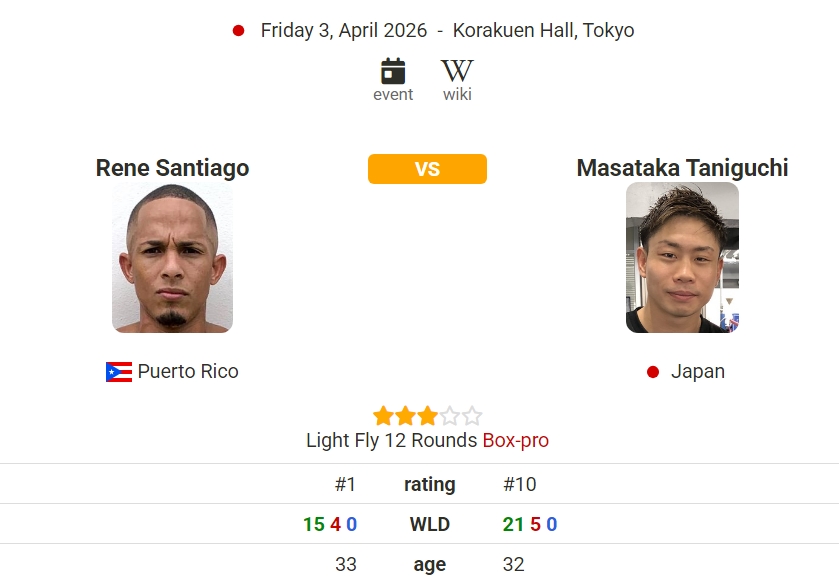The height and width of the screenshot is (582, 839).
Task: Click the WLD row label
Action: tap(430, 523)
